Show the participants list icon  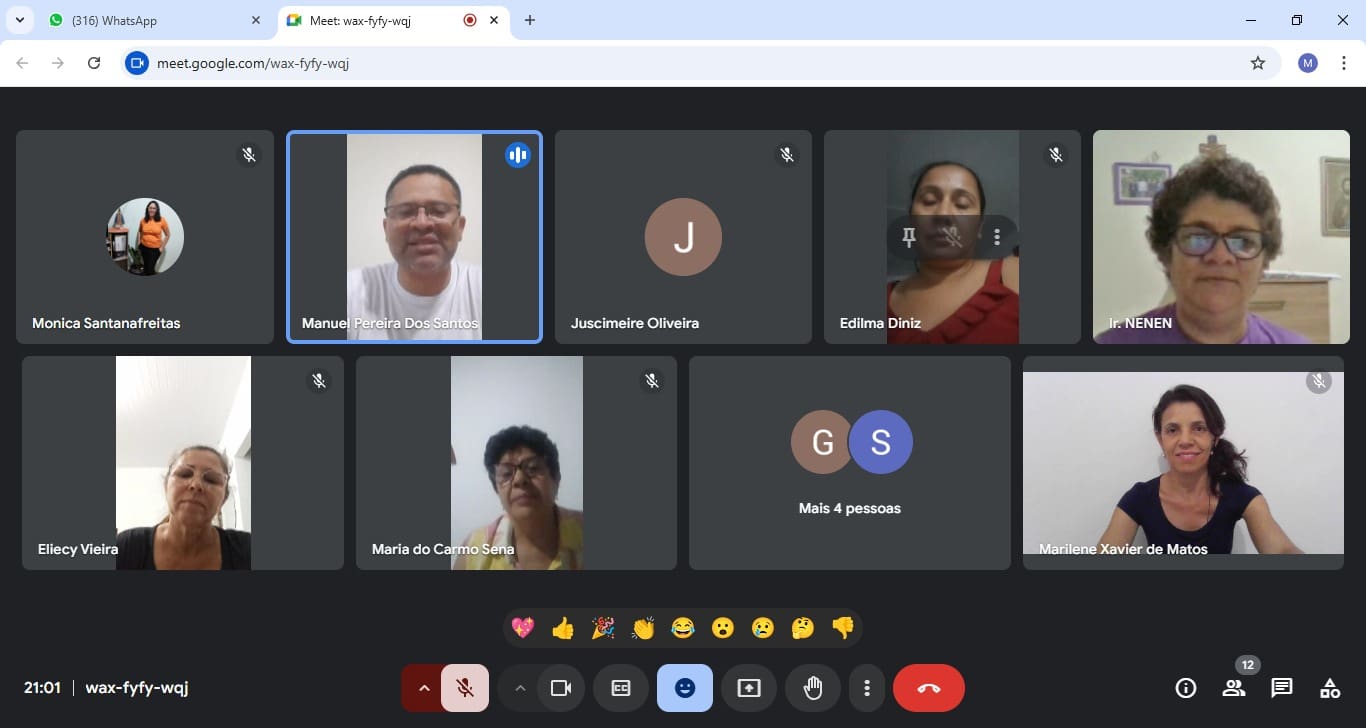[x=1233, y=688]
